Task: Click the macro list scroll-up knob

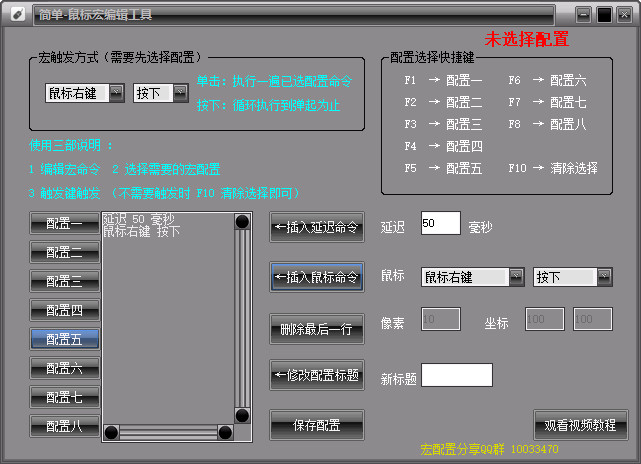Action: (242, 222)
